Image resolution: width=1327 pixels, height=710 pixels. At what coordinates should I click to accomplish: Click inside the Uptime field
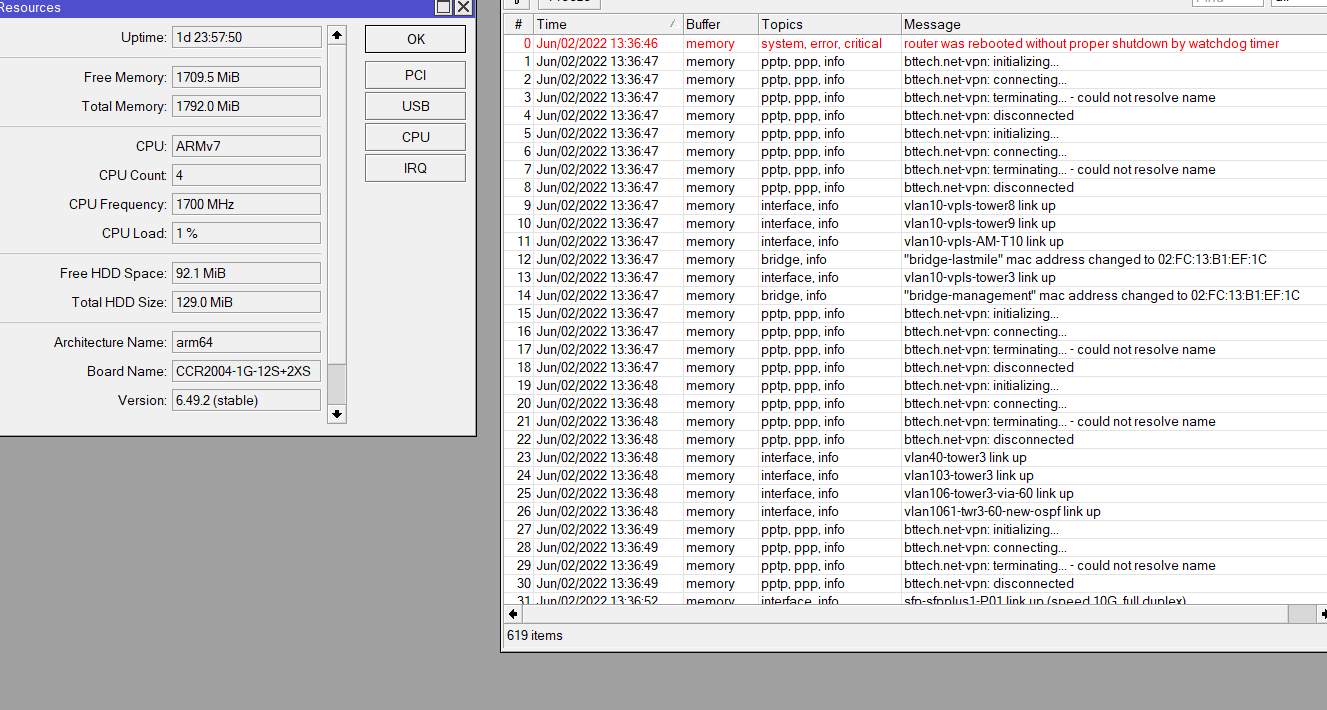245,37
